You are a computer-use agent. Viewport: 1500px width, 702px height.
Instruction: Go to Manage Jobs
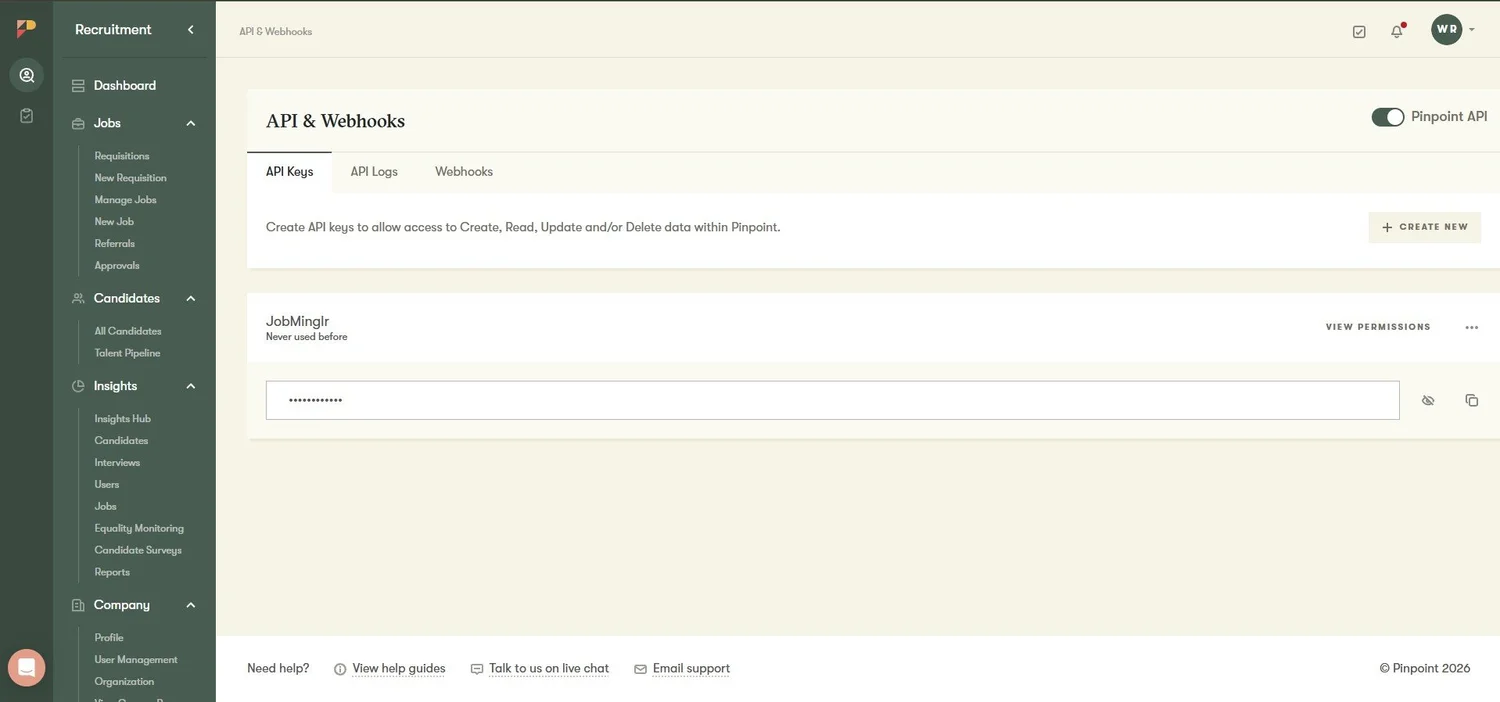pos(126,200)
